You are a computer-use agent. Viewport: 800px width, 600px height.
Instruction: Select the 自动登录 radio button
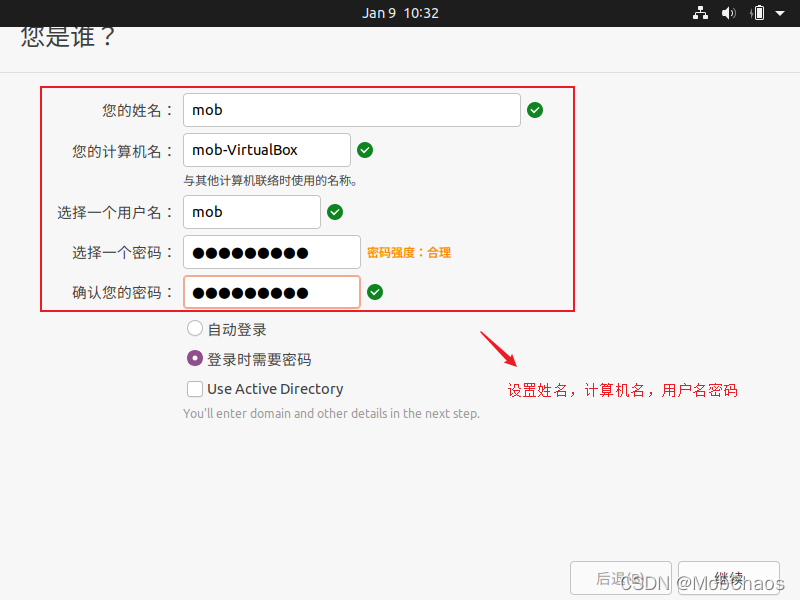[195, 329]
